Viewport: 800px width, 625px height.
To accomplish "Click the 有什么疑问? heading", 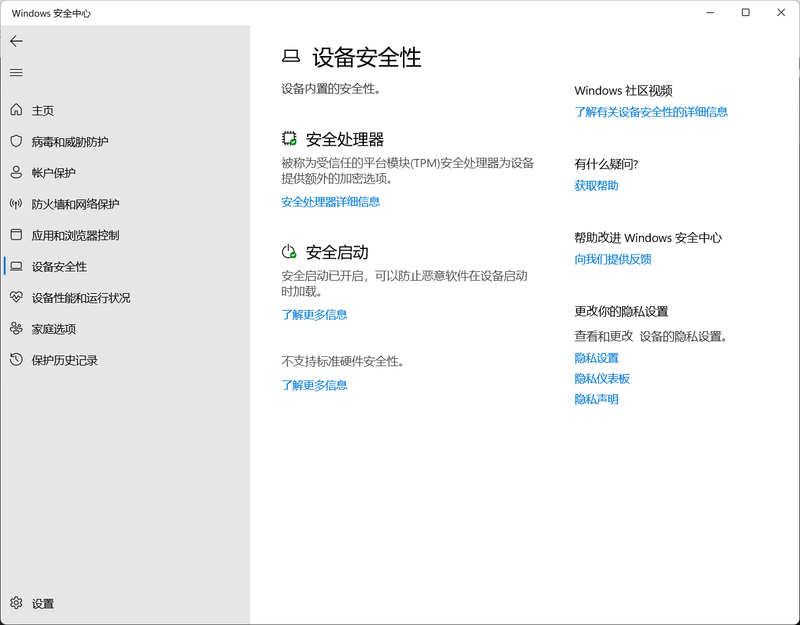I will (x=606, y=164).
